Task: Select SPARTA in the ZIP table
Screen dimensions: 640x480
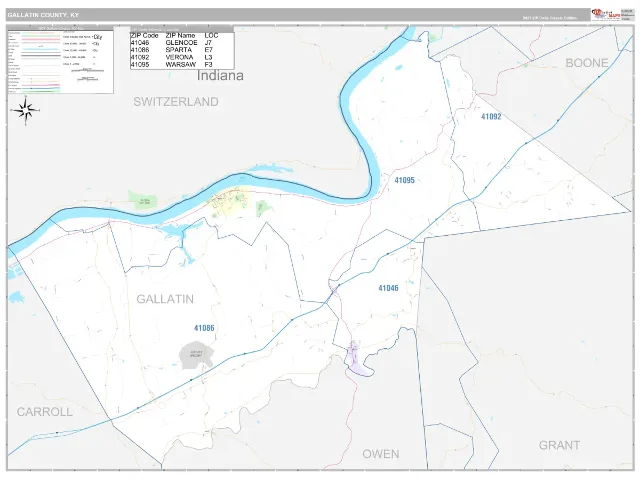Action: [x=178, y=50]
